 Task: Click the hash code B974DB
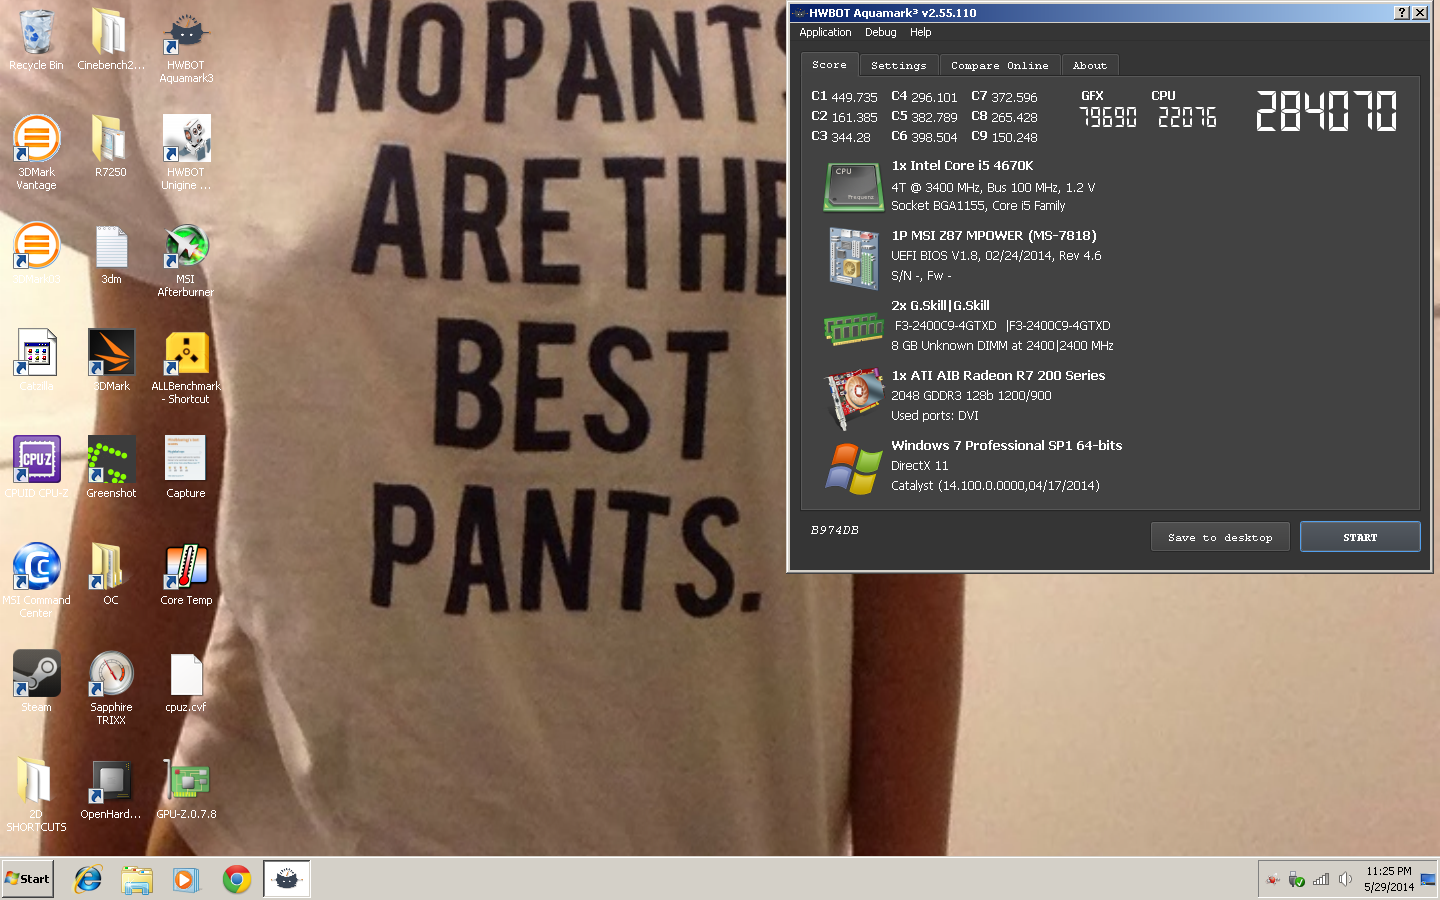click(834, 530)
